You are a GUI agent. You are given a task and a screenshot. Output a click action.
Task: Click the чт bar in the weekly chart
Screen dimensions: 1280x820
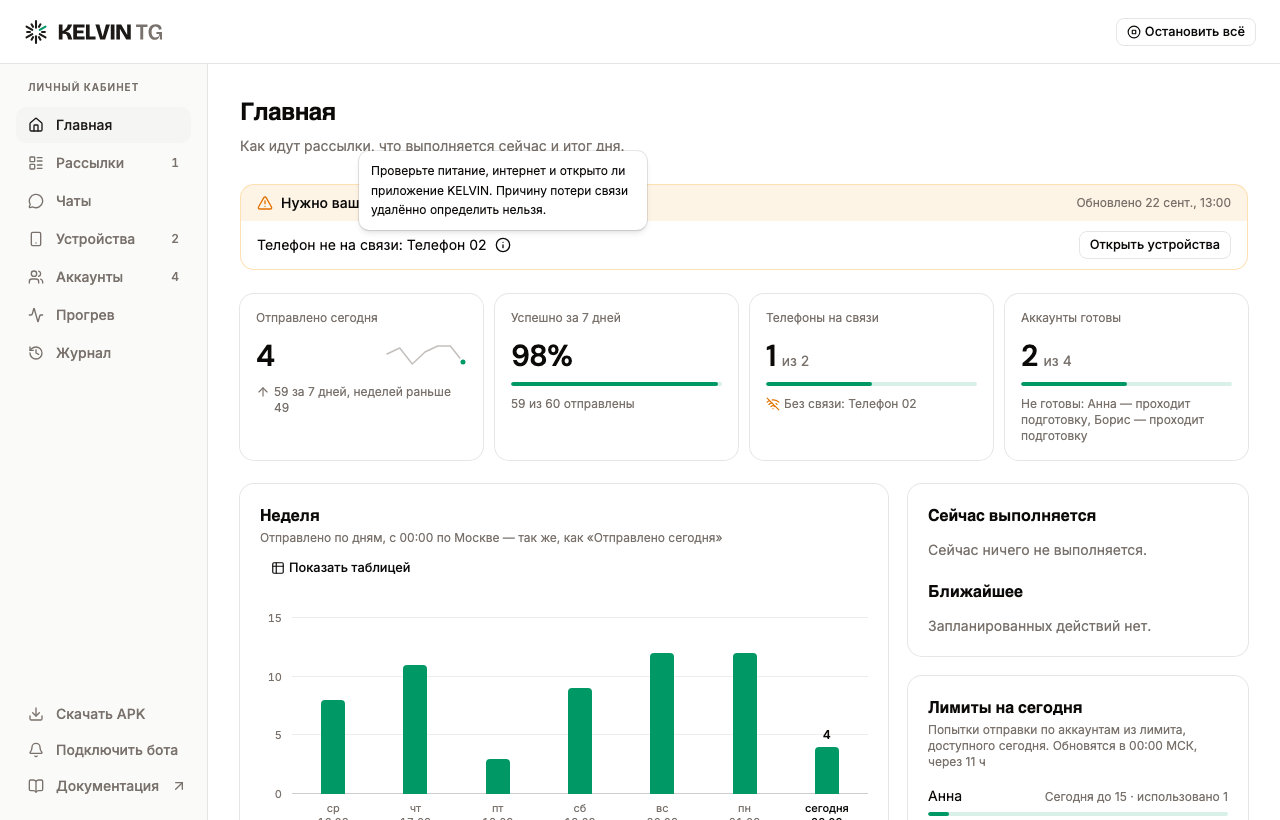(x=415, y=730)
